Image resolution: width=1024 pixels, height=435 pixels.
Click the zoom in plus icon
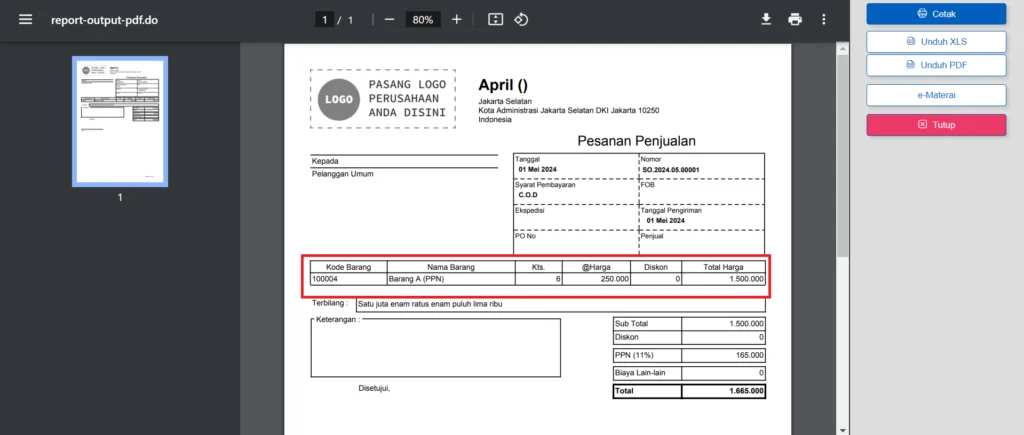(x=456, y=20)
